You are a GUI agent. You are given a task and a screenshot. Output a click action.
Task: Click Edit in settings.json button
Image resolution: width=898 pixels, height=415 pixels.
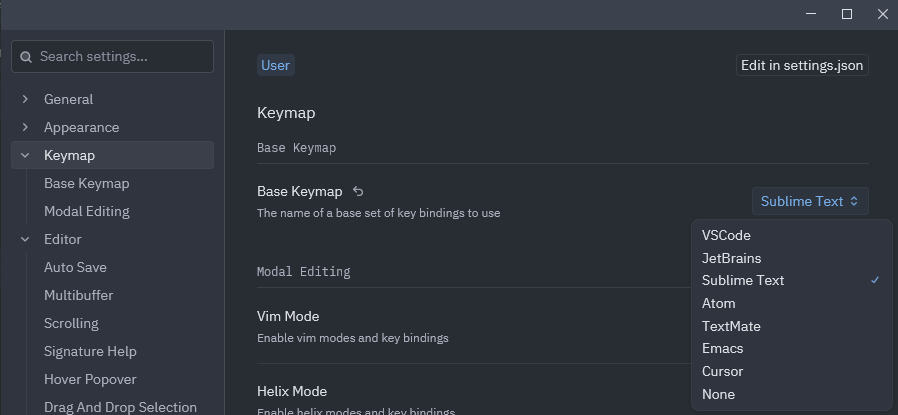pos(801,65)
